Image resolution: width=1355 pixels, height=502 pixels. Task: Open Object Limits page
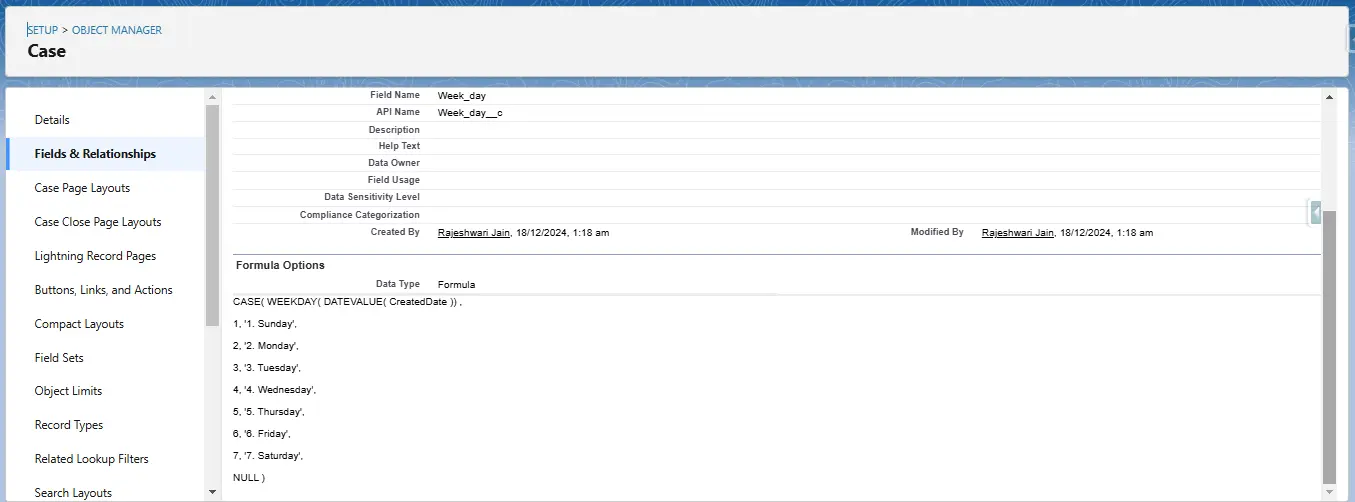pyautogui.click(x=68, y=391)
